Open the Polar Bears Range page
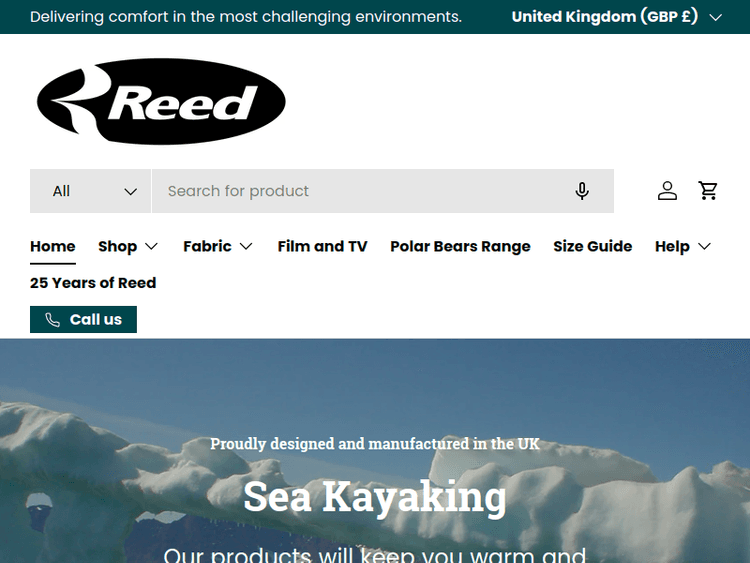 coord(460,246)
